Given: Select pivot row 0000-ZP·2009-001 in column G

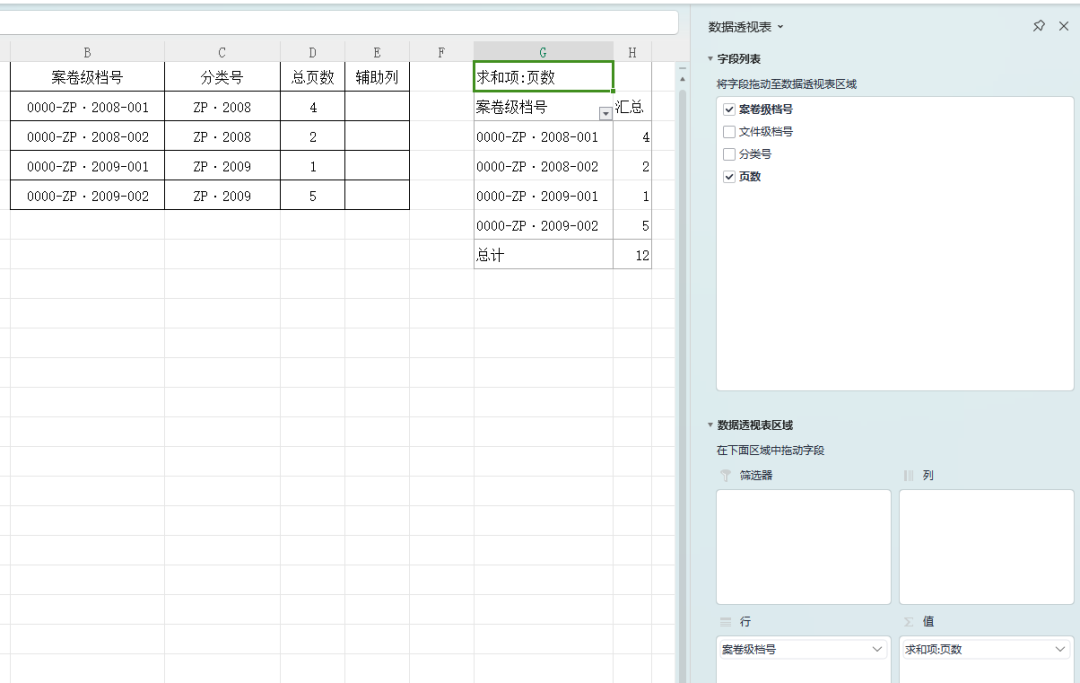Looking at the screenshot, I should point(543,196).
